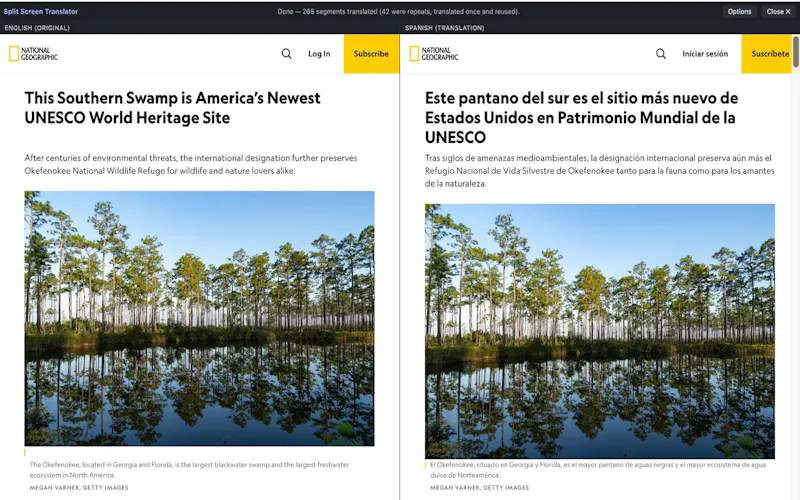This screenshot has width=800, height=500.
Task: Open National Geographic logo in Spanish pane
Action: coord(434,54)
